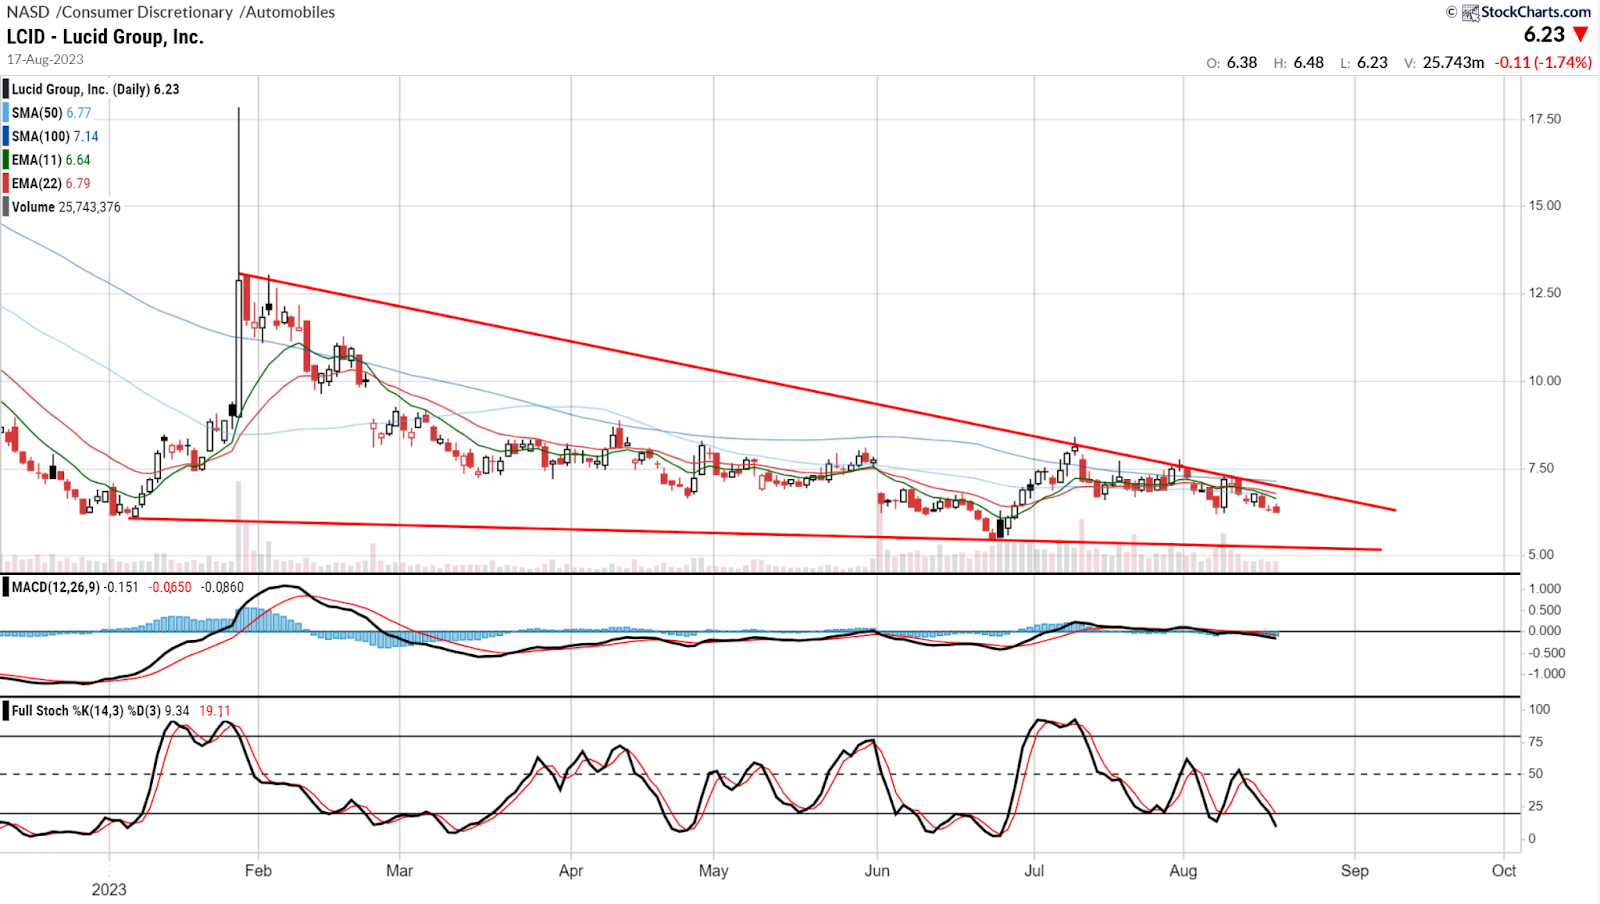Click the 15.00 price axis label
The height and width of the screenshot is (904, 1600).
coord(1544,206)
